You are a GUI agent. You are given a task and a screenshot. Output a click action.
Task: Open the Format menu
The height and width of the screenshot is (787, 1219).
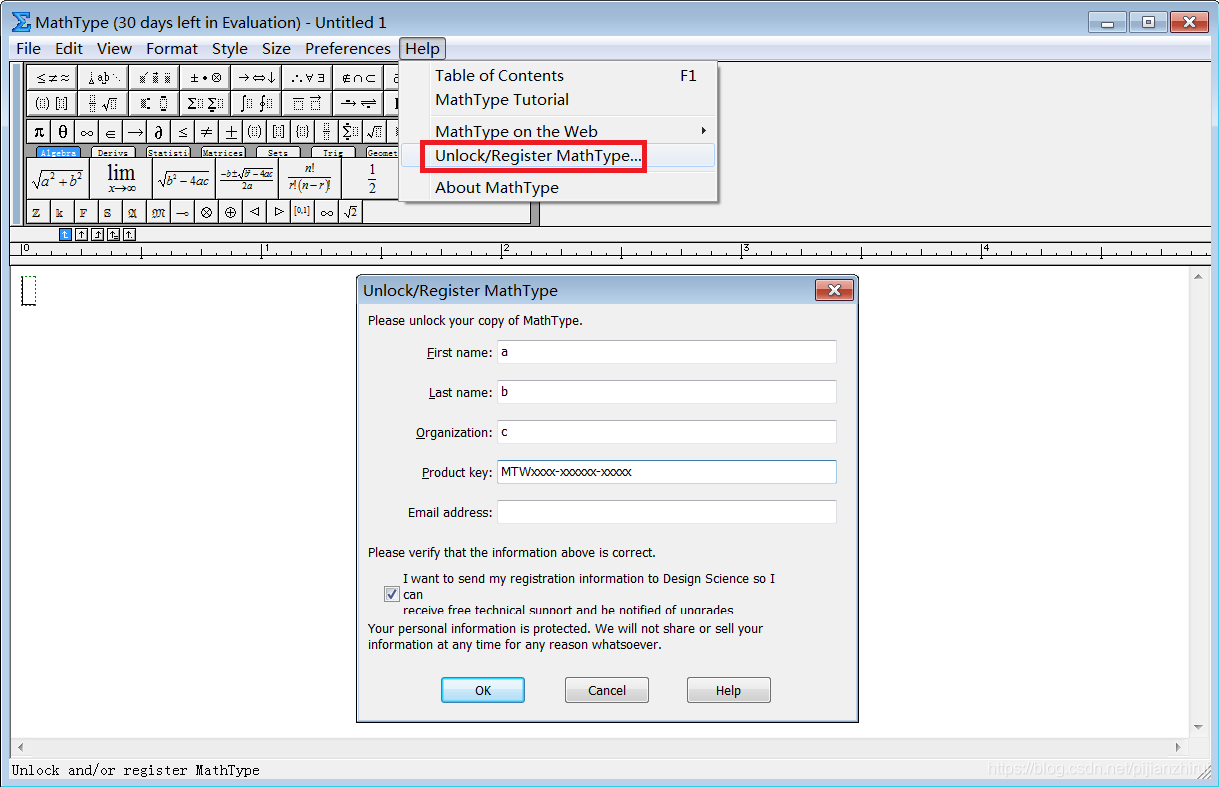pyautogui.click(x=172, y=48)
